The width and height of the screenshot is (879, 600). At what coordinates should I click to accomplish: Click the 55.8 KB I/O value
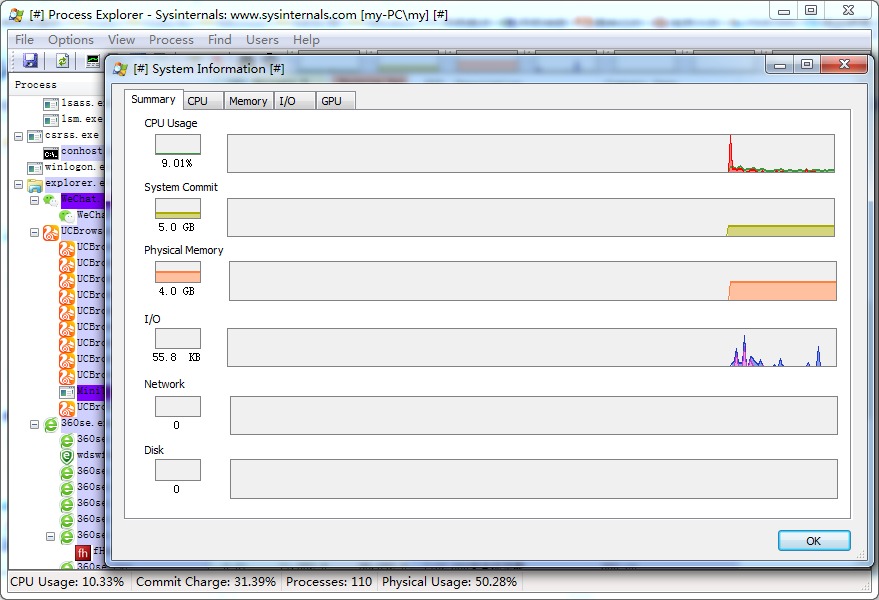(x=176, y=357)
